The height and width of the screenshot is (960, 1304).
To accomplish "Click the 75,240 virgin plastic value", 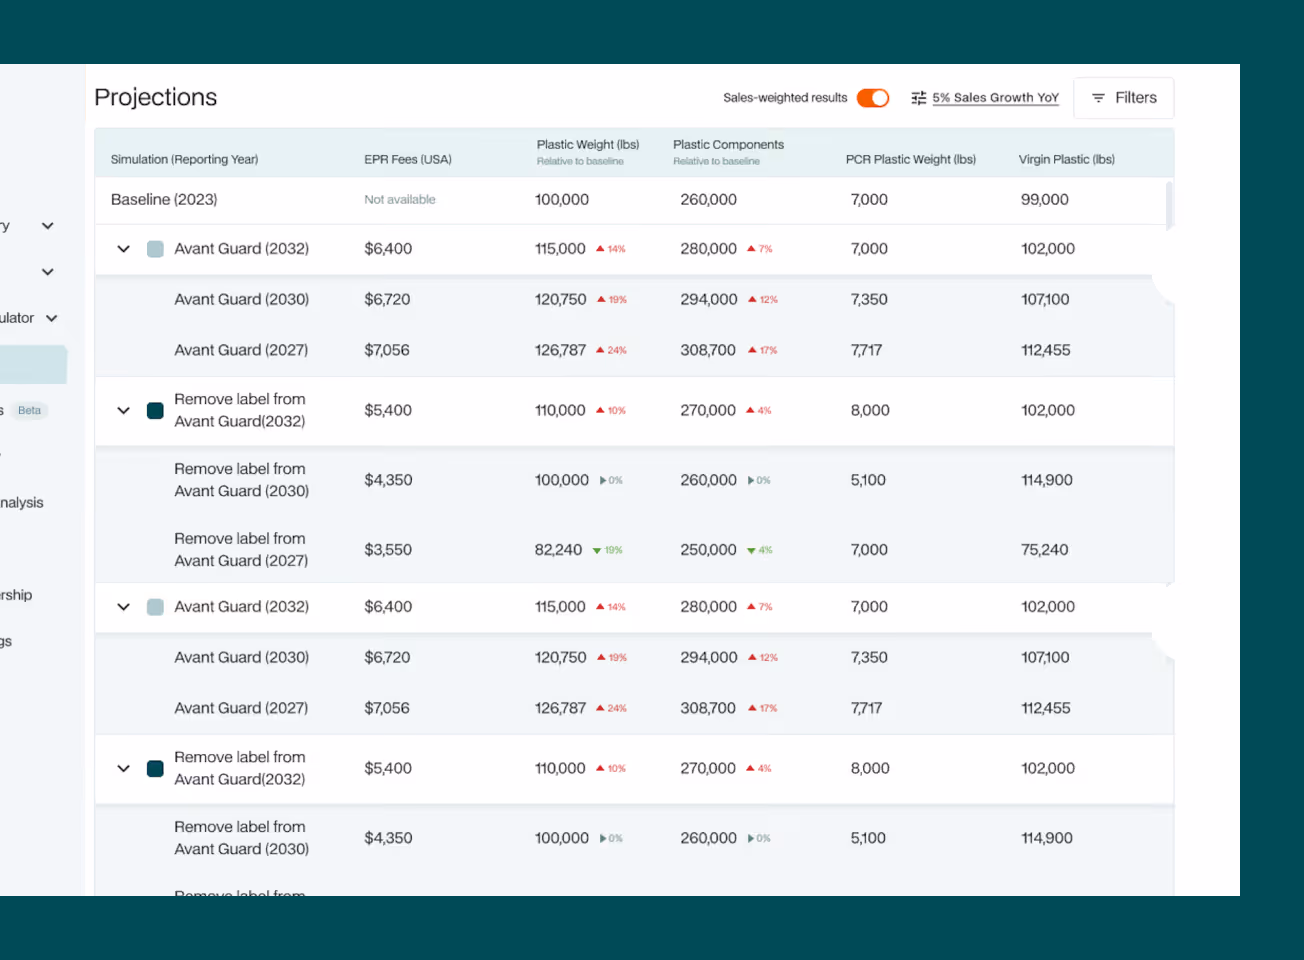I will pyautogui.click(x=1045, y=550).
